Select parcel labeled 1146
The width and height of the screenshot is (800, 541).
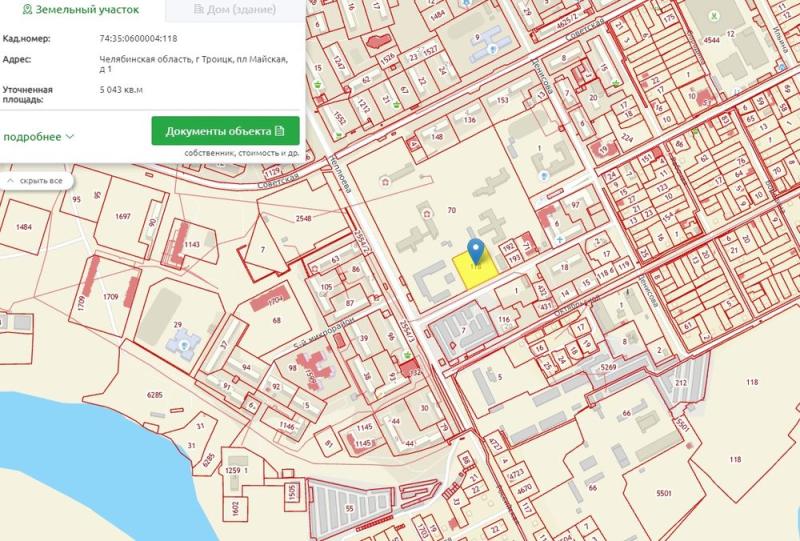pyautogui.click(x=287, y=425)
